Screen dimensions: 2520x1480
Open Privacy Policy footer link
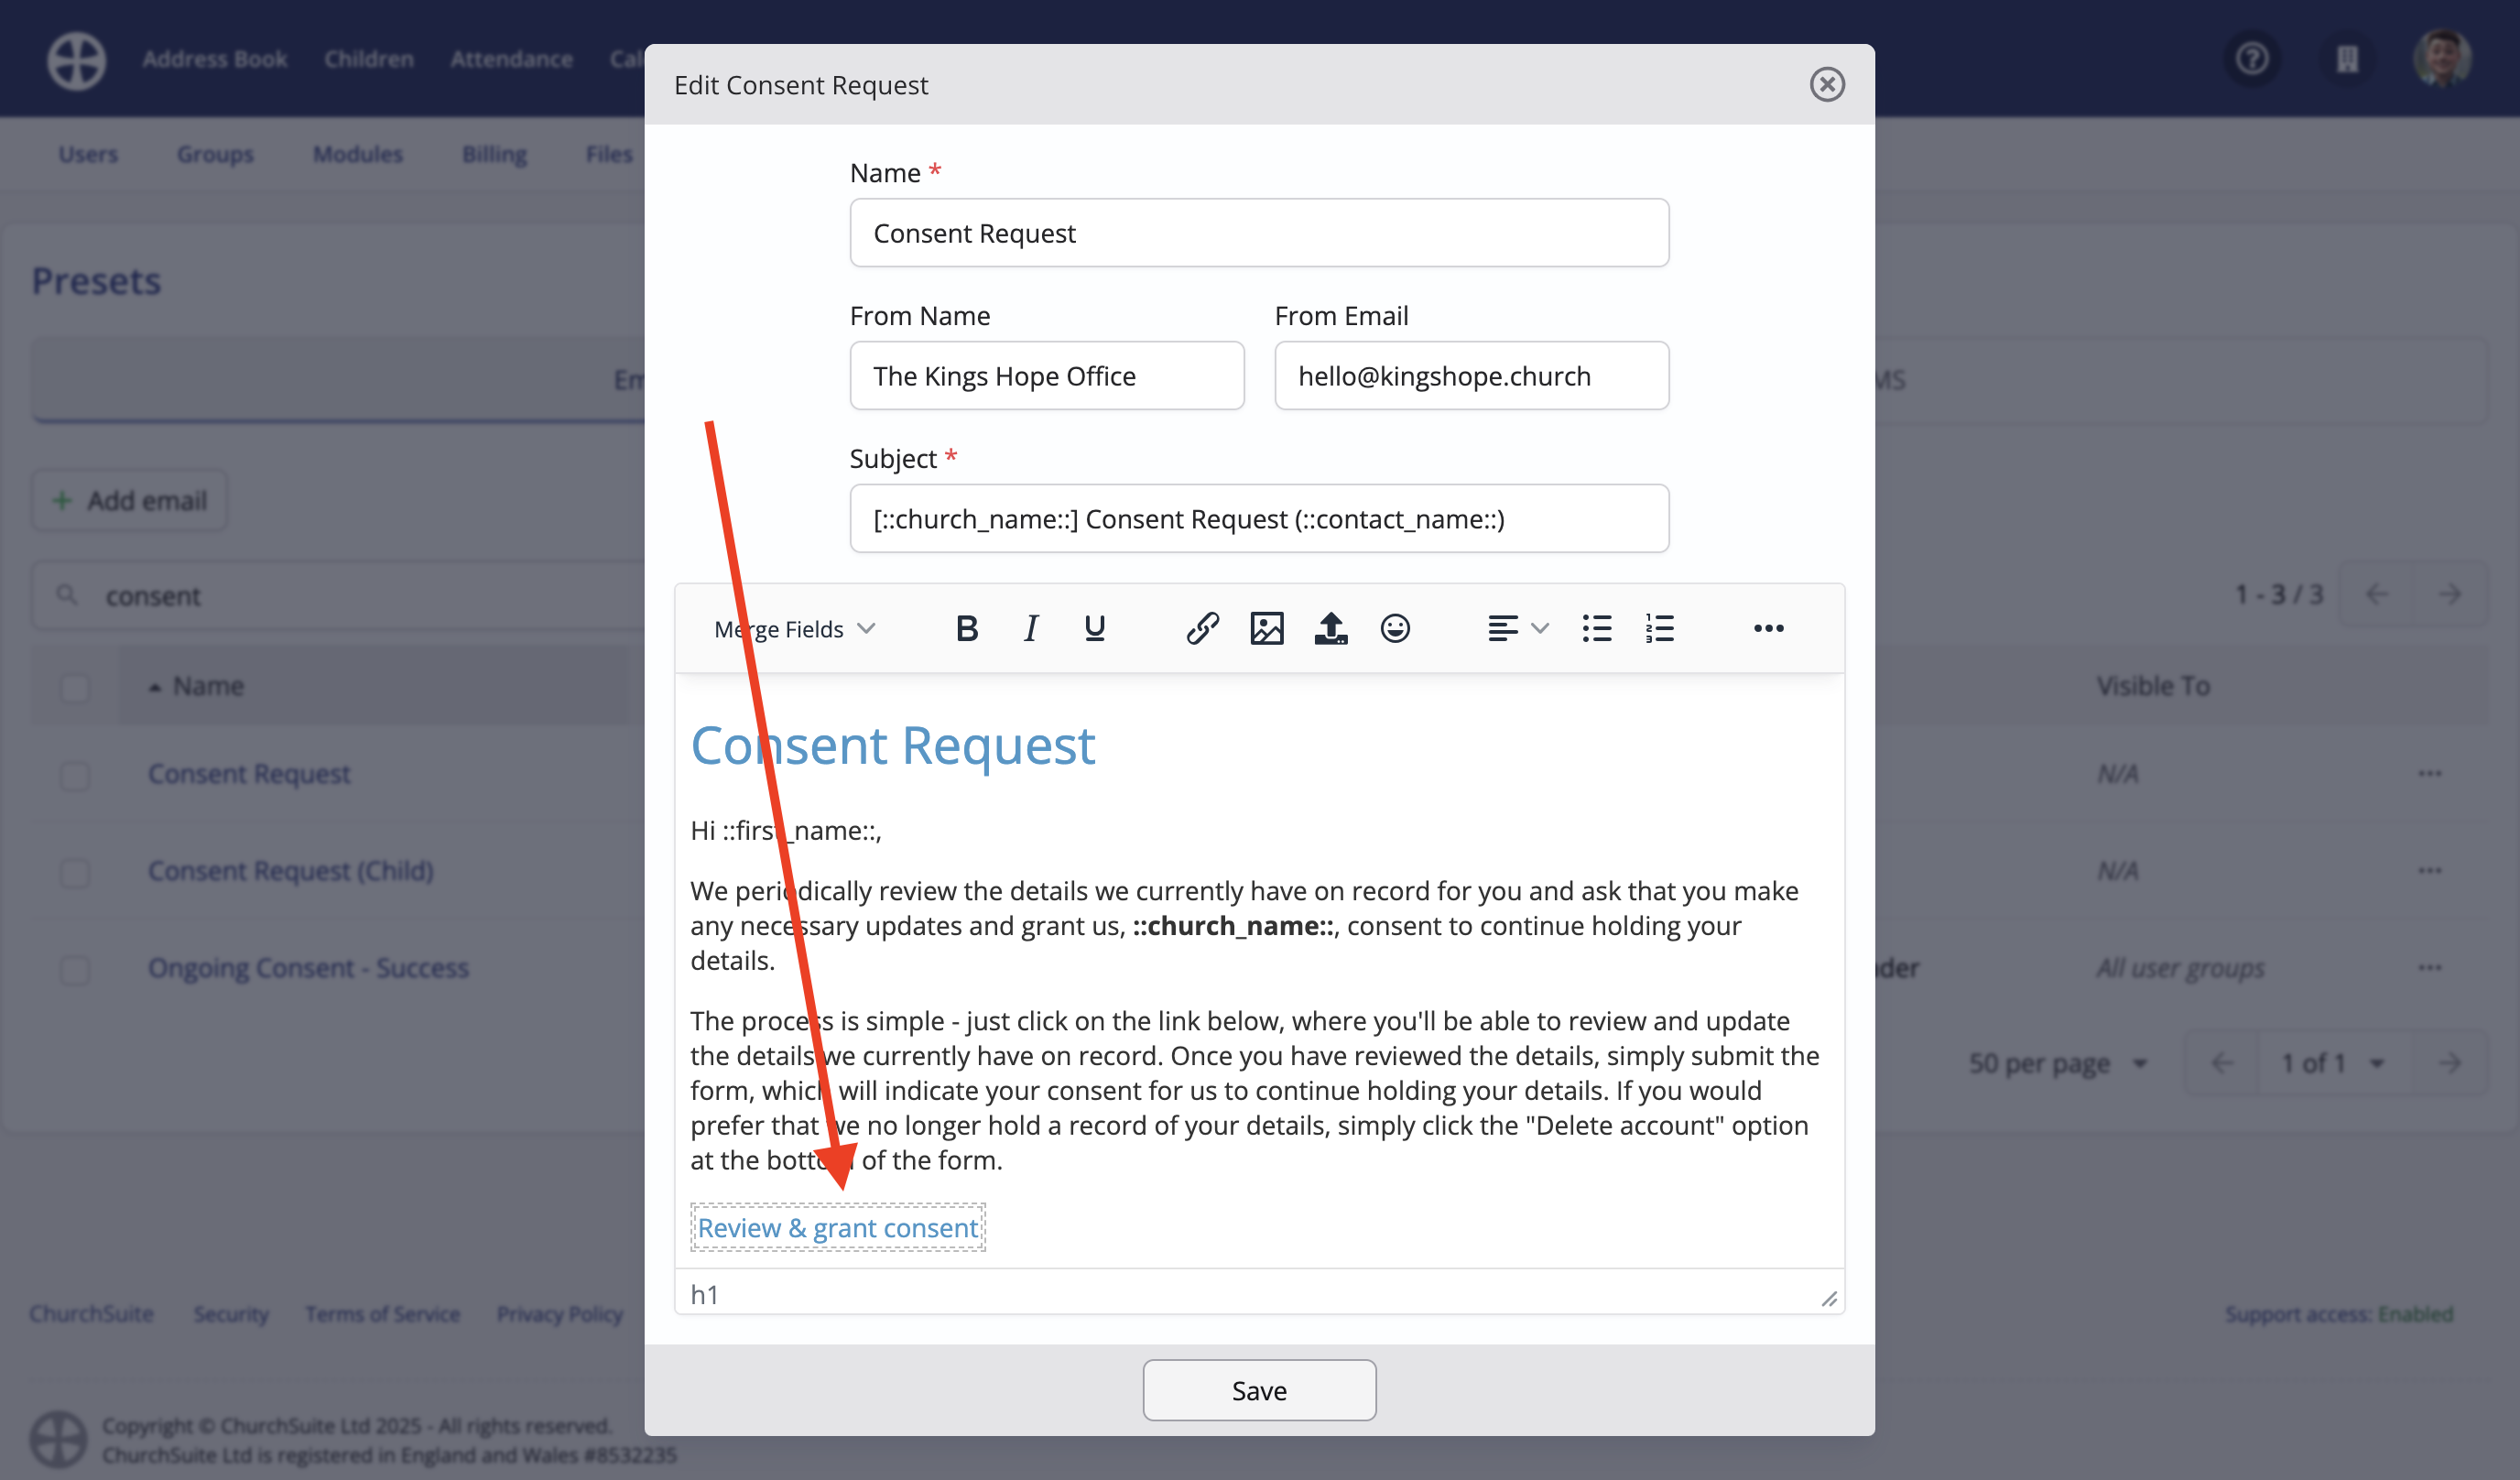click(559, 1314)
